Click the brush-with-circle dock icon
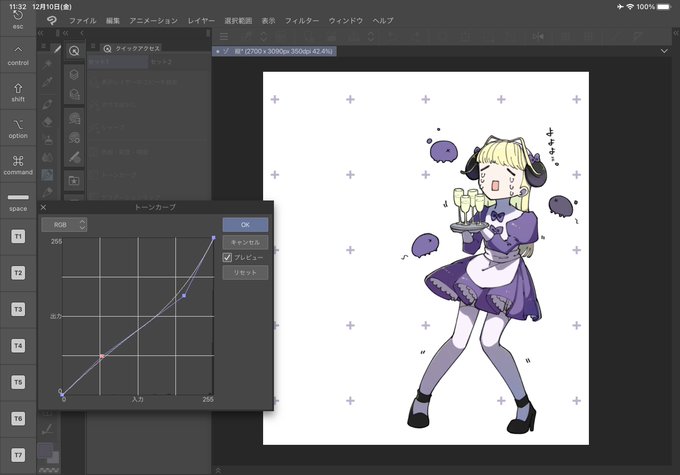680x475 pixels. (x=74, y=157)
